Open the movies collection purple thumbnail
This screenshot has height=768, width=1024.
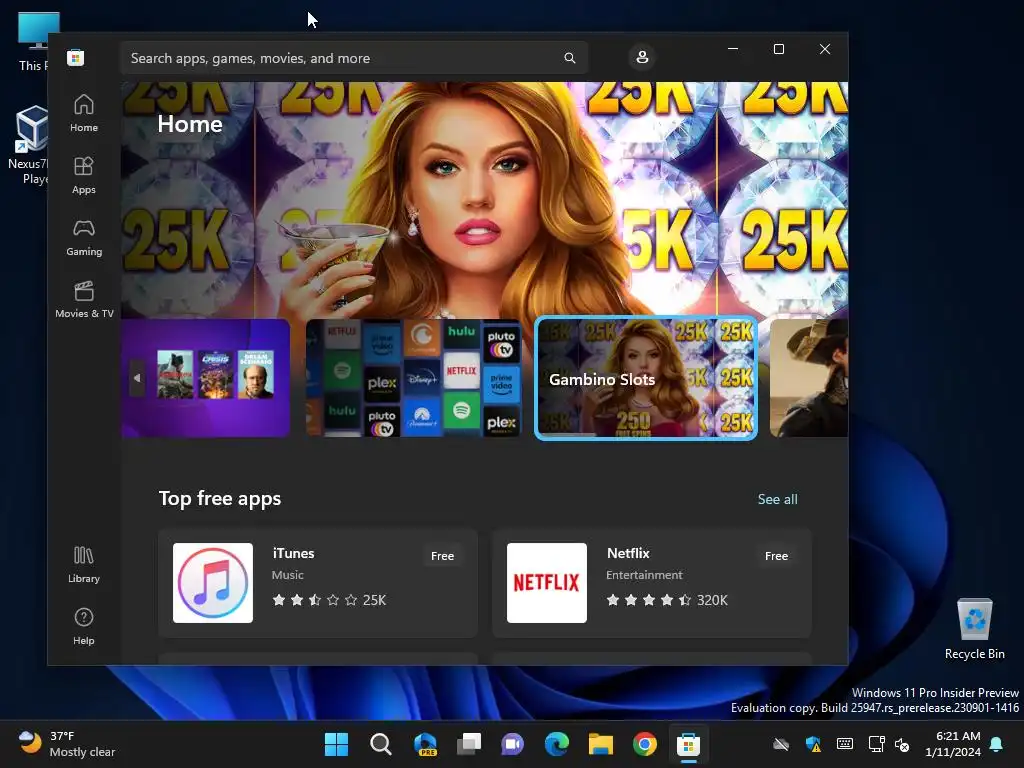click(206, 377)
